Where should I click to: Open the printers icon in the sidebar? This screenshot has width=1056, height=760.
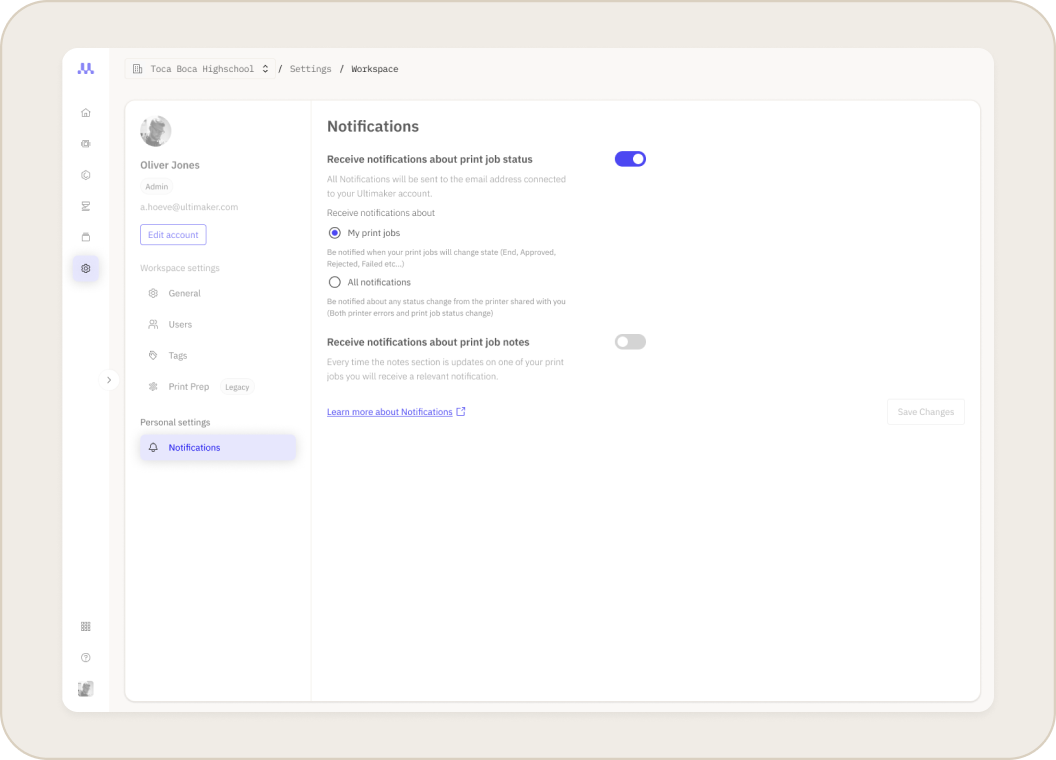coord(86,144)
